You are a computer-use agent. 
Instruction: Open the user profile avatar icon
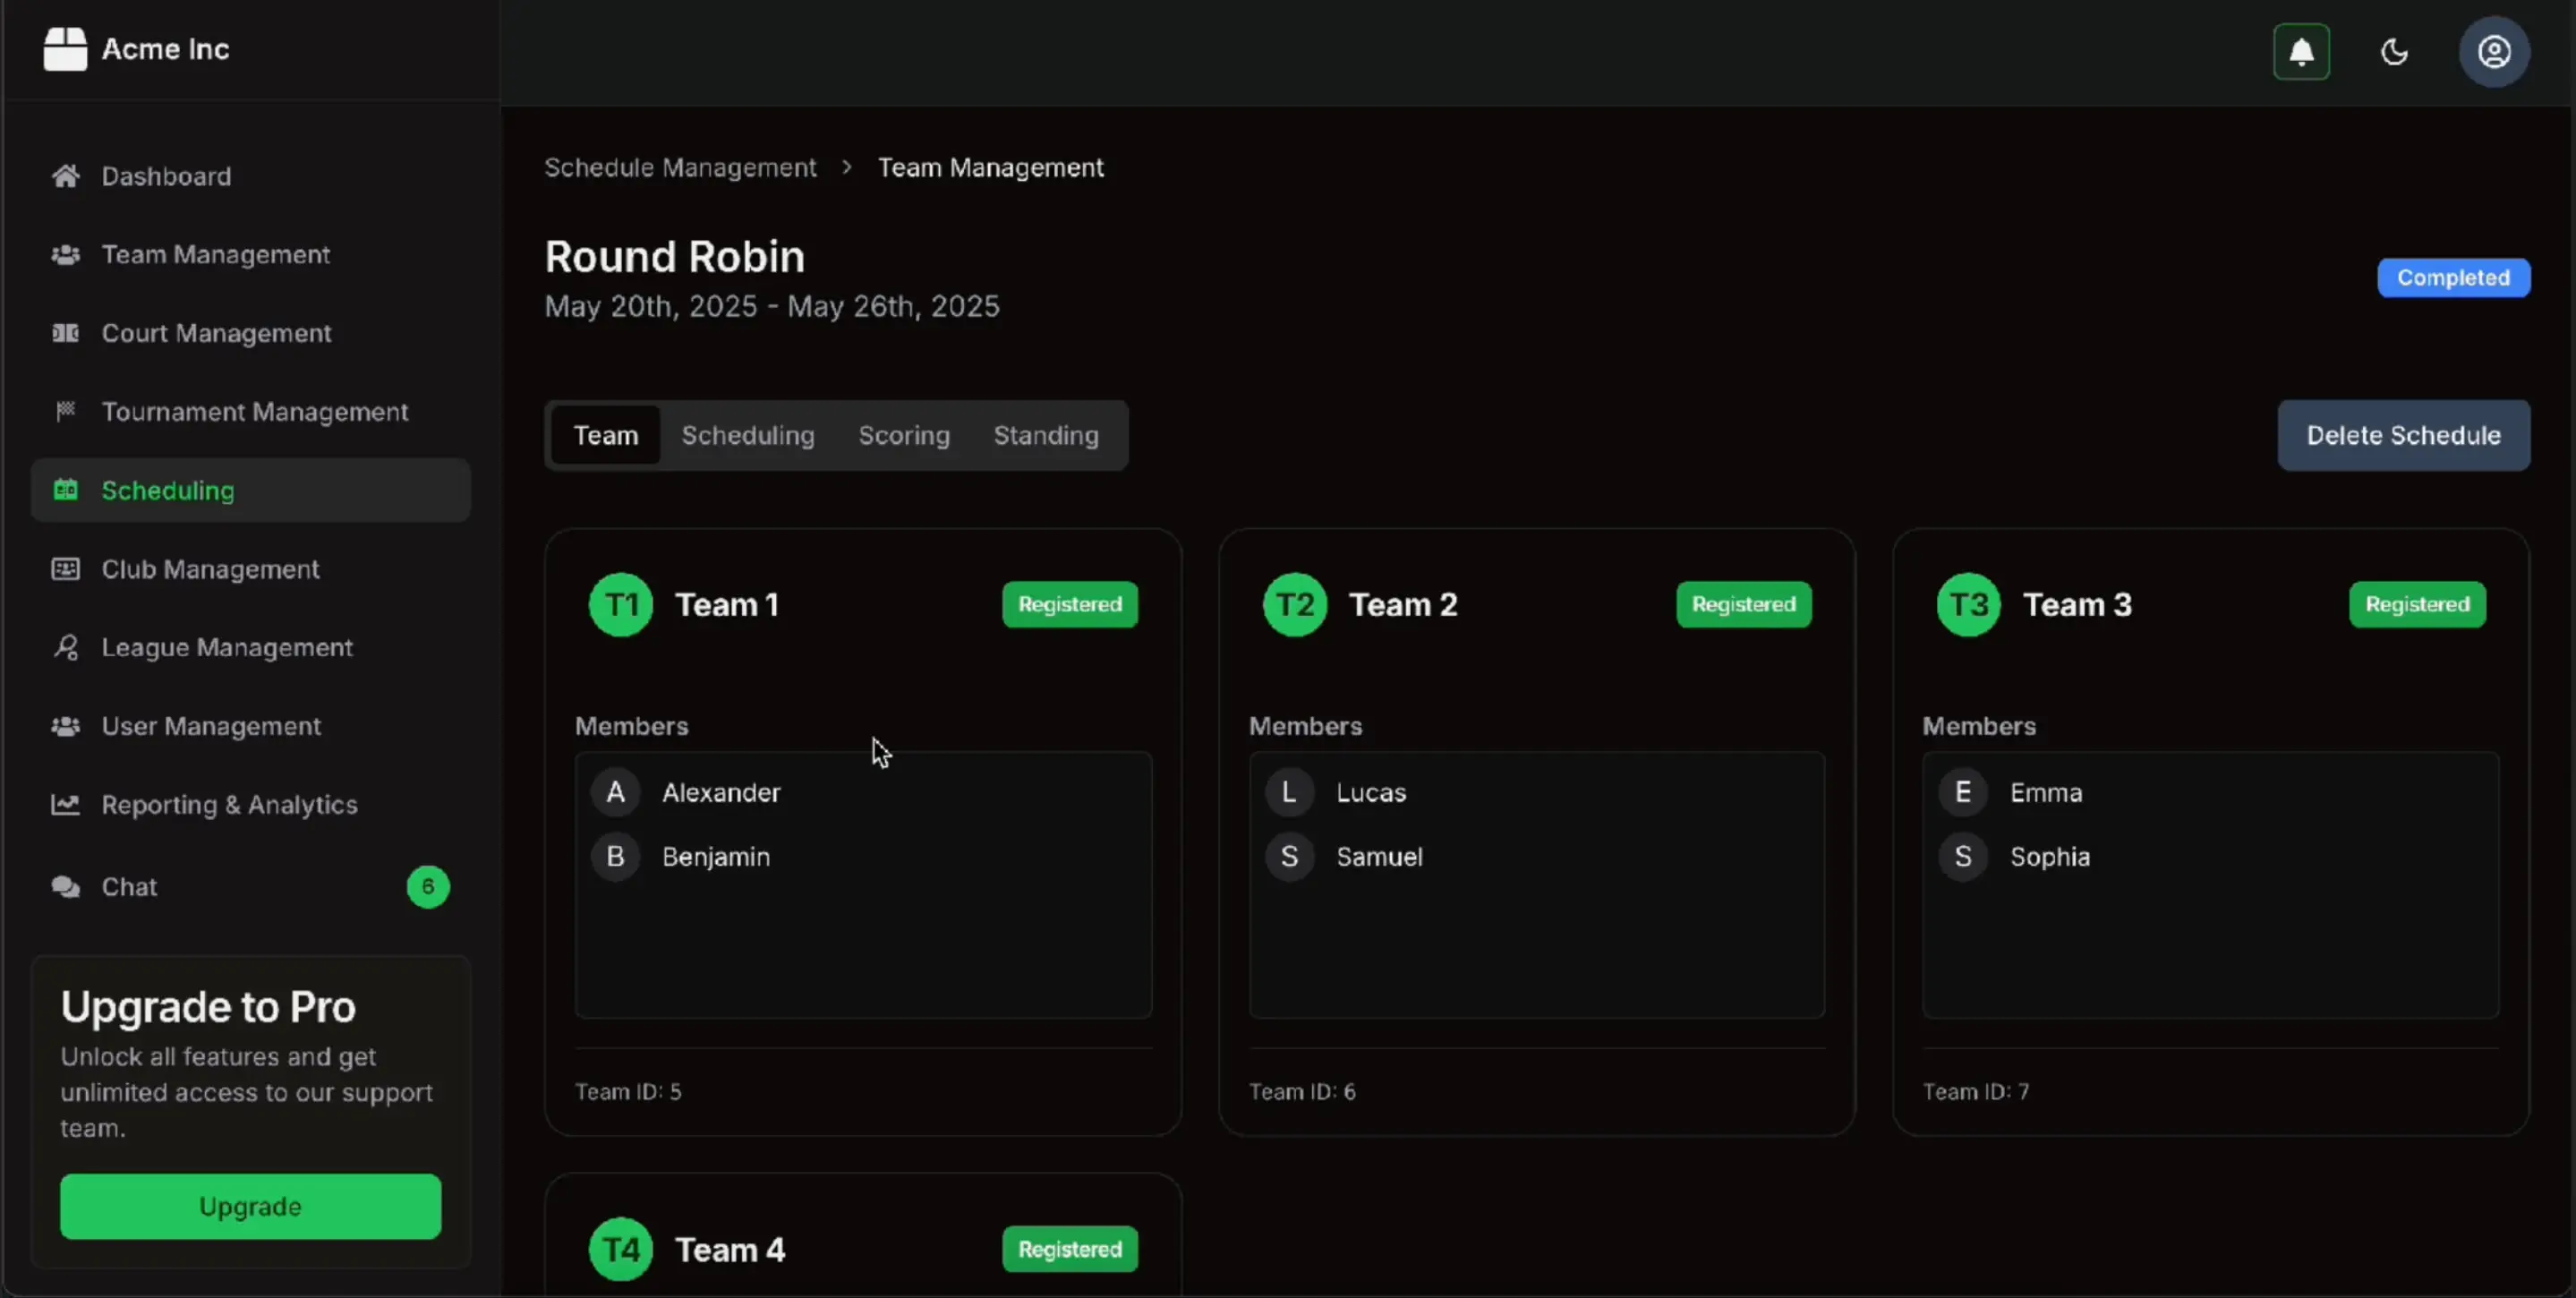tap(2494, 51)
